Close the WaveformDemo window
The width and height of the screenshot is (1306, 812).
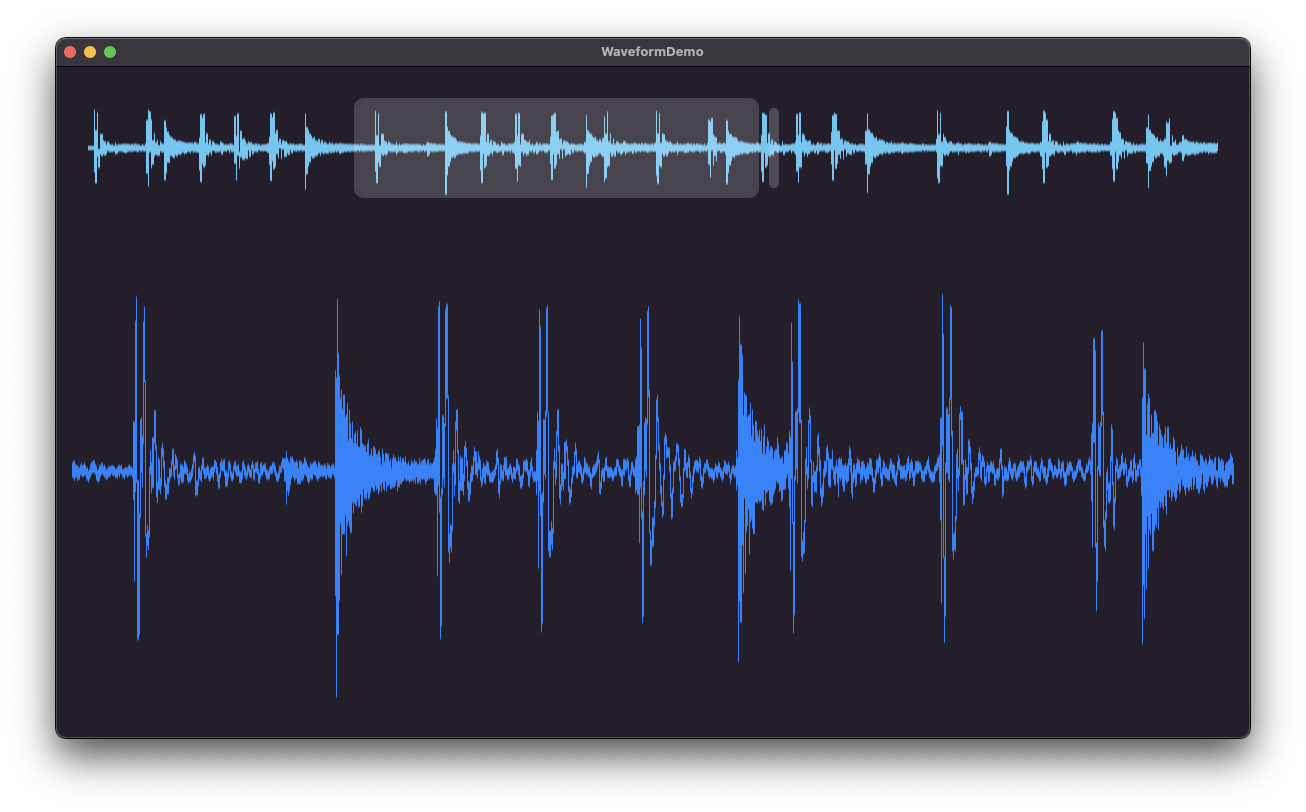(70, 52)
